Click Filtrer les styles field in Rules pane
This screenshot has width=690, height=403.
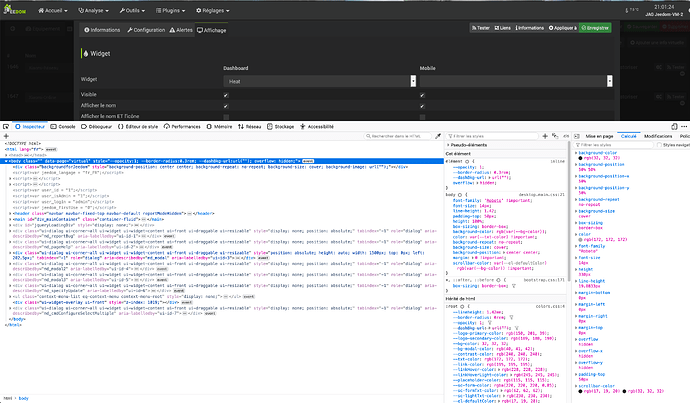click(492, 136)
